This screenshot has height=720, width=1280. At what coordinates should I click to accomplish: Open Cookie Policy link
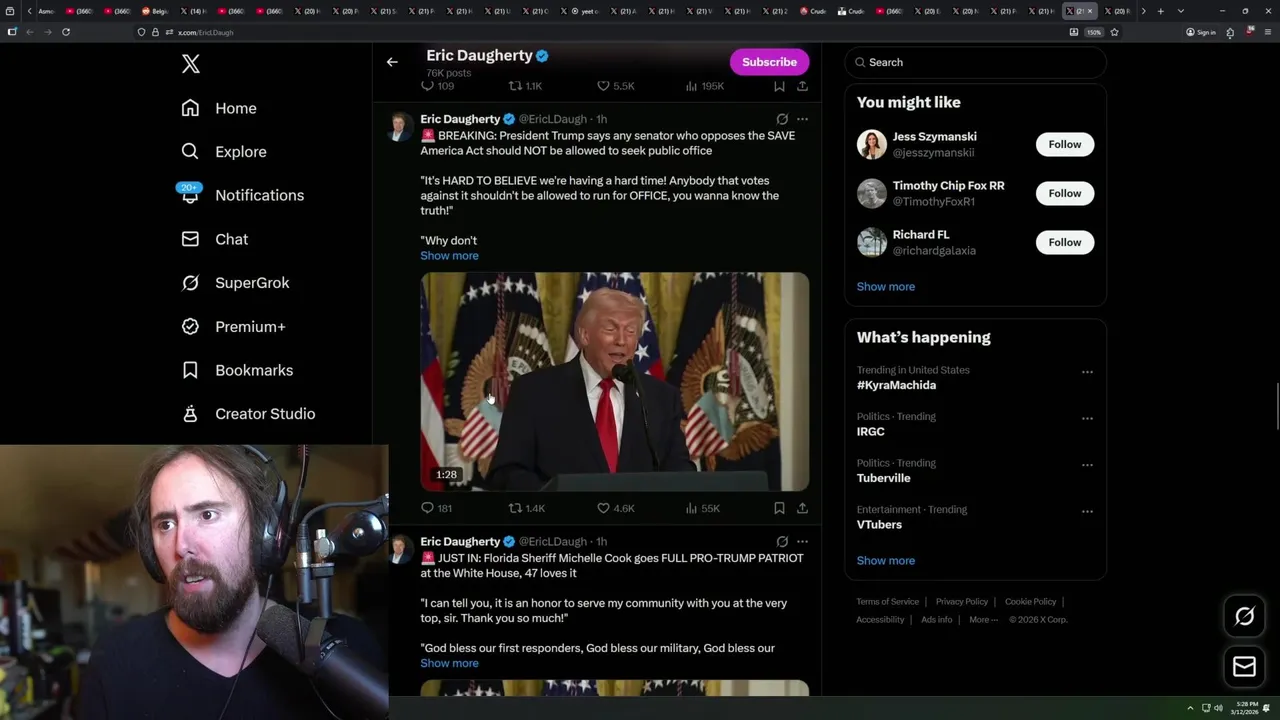pos(1030,601)
